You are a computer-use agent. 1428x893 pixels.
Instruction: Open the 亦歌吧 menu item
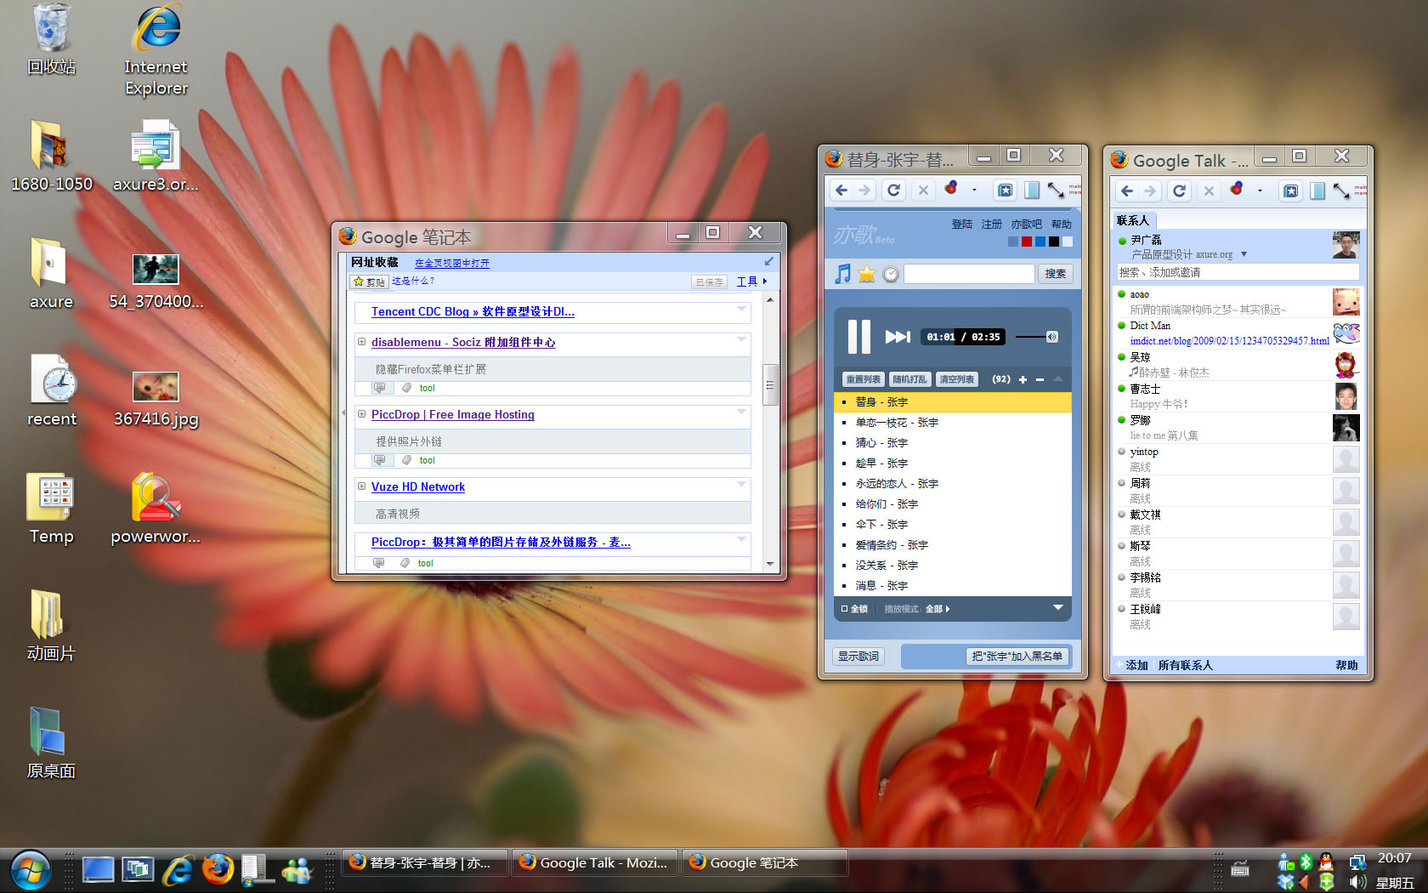click(1026, 224)
